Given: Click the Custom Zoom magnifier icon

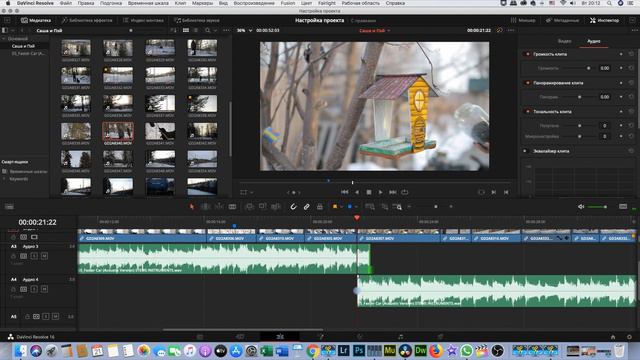Looking at the screenshot, I should point(397,207).
